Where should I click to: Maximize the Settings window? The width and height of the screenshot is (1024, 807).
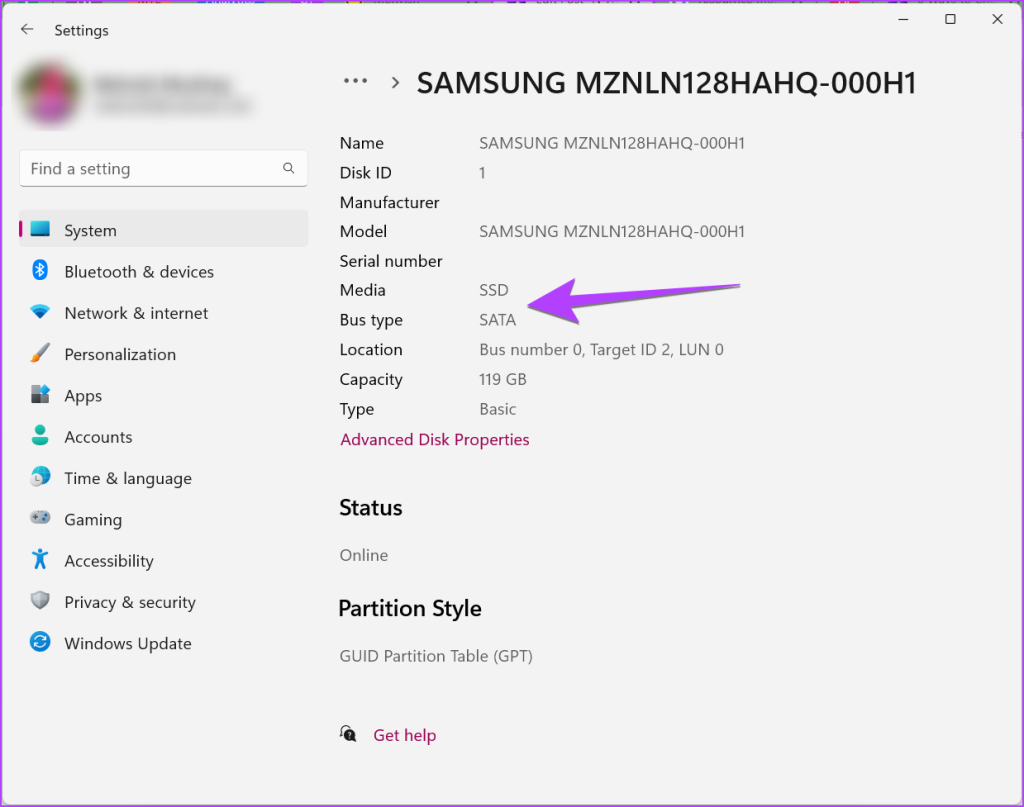point(951,20)
